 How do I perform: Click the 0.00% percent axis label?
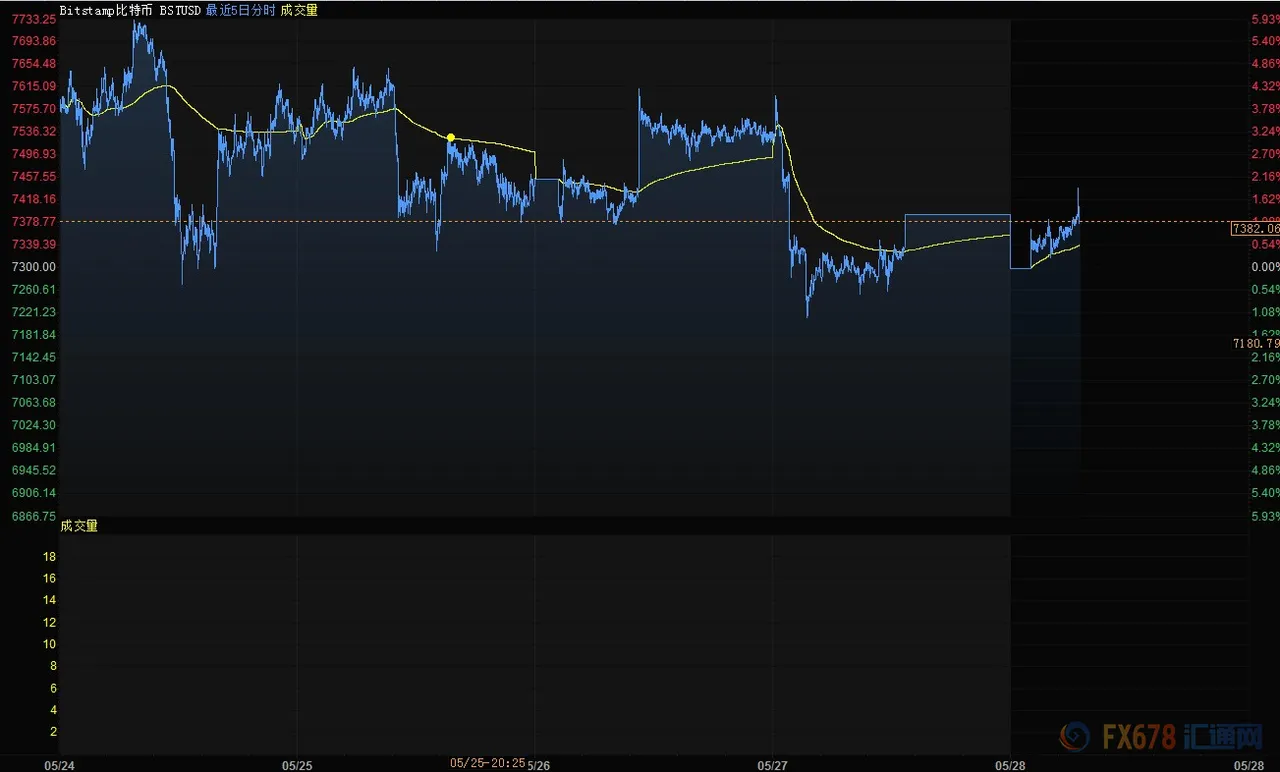coord(1266,267)
